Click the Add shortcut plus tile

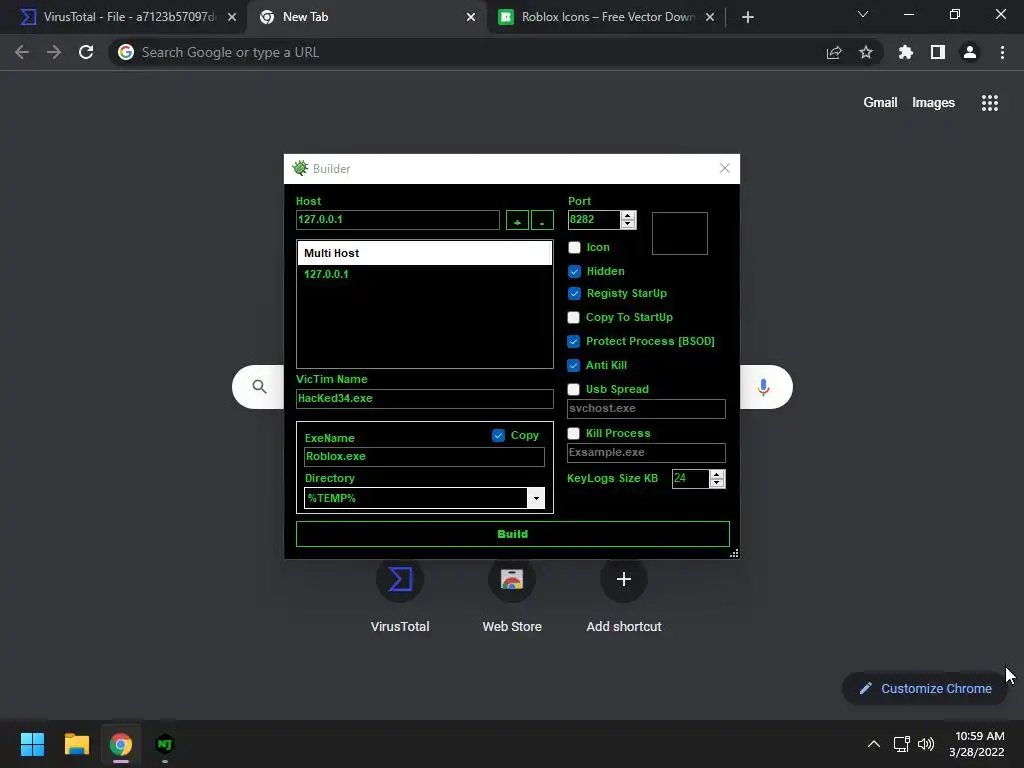click(x=624, y=579)
